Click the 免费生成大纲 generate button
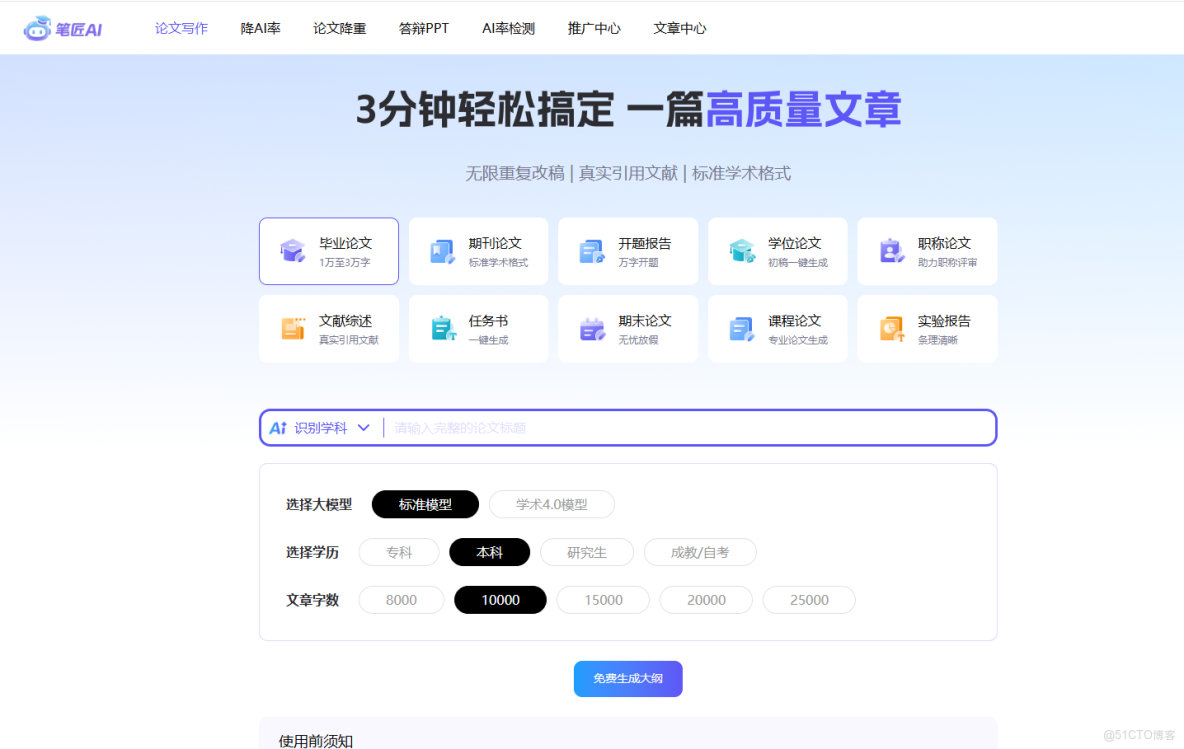The height and width of the screenshot is (749, 1184). [x=627, y=678]
